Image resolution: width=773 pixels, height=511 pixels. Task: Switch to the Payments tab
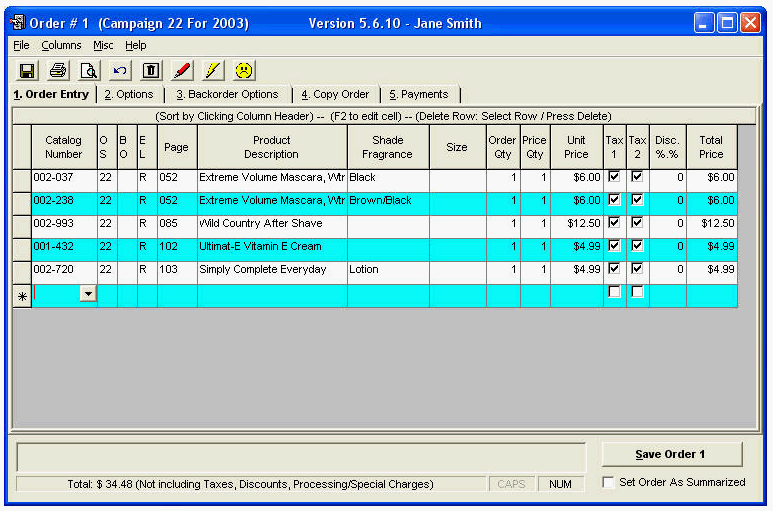point(418,94)
